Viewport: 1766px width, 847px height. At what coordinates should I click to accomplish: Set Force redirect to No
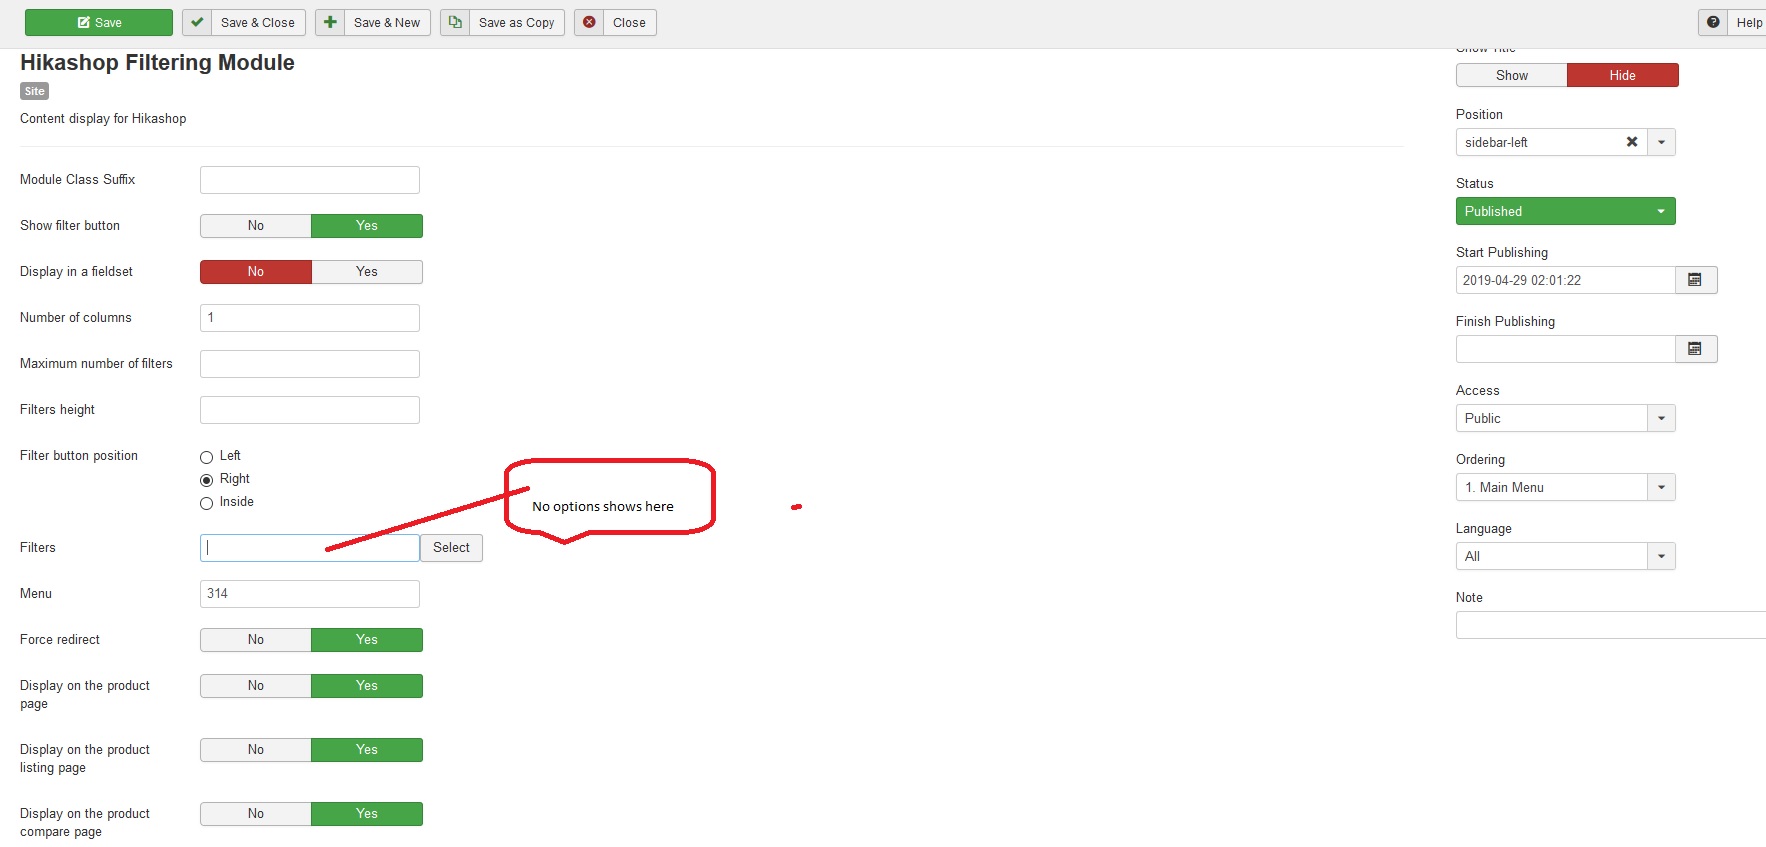(x=256, y=640)
